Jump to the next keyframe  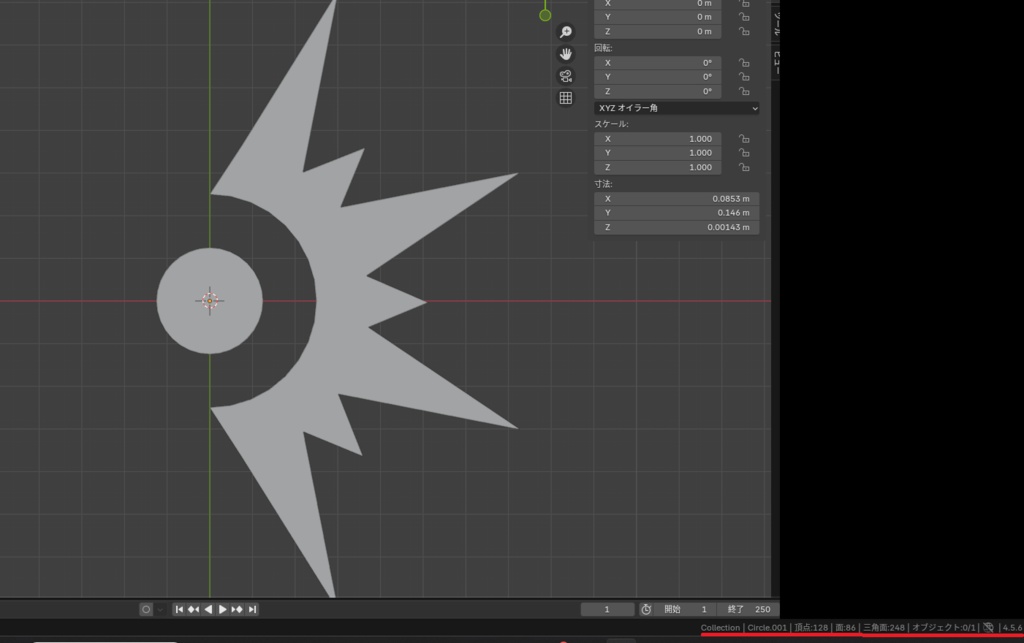(x=237, y=609)
